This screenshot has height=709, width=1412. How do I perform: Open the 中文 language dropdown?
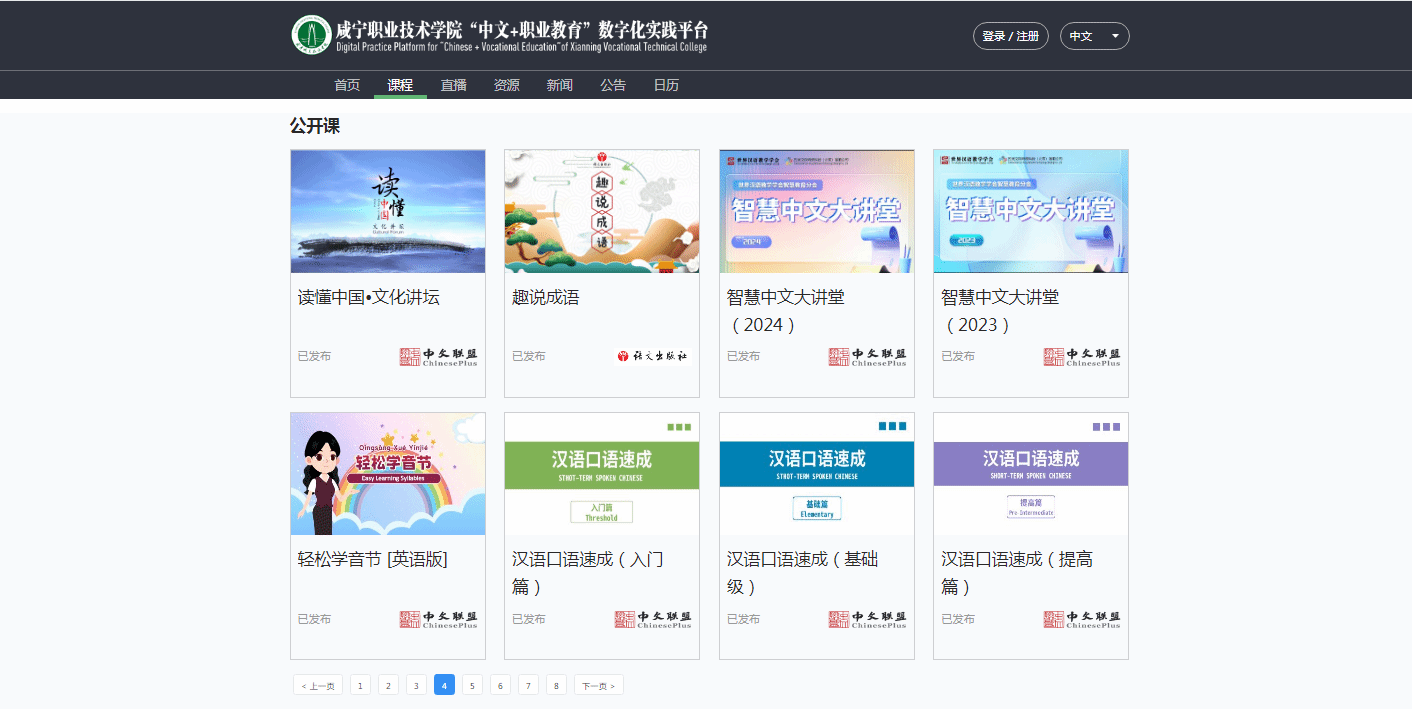[1094, 36]
